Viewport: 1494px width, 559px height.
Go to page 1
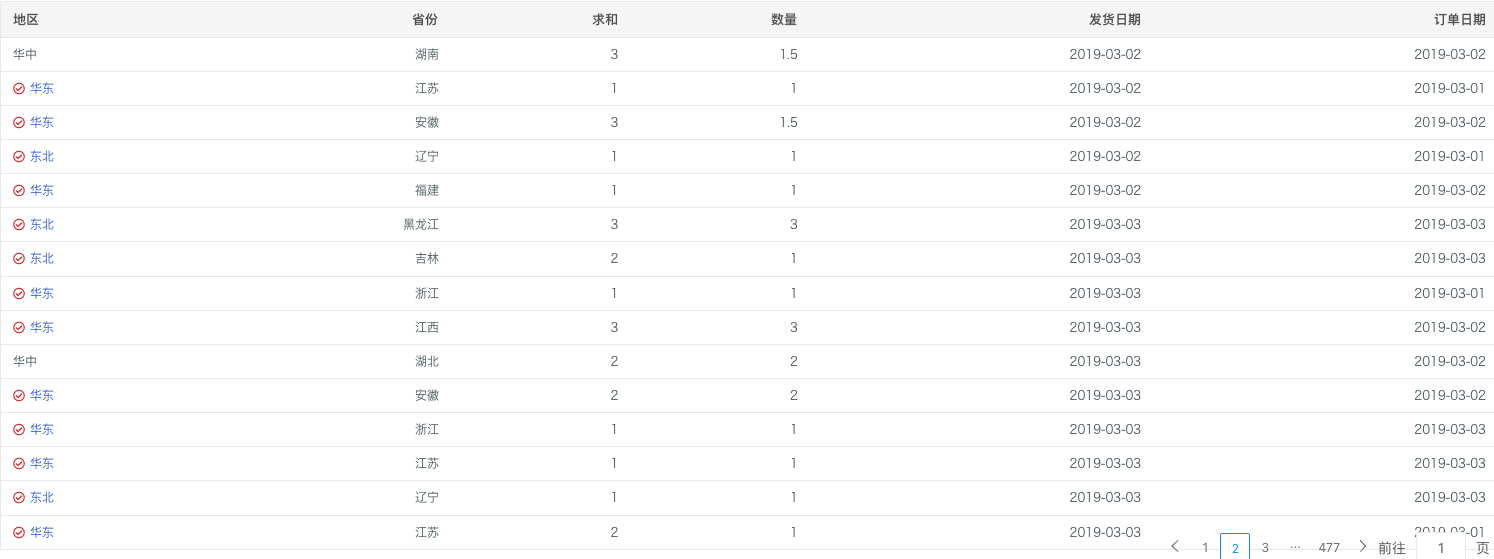point(1205,548)
